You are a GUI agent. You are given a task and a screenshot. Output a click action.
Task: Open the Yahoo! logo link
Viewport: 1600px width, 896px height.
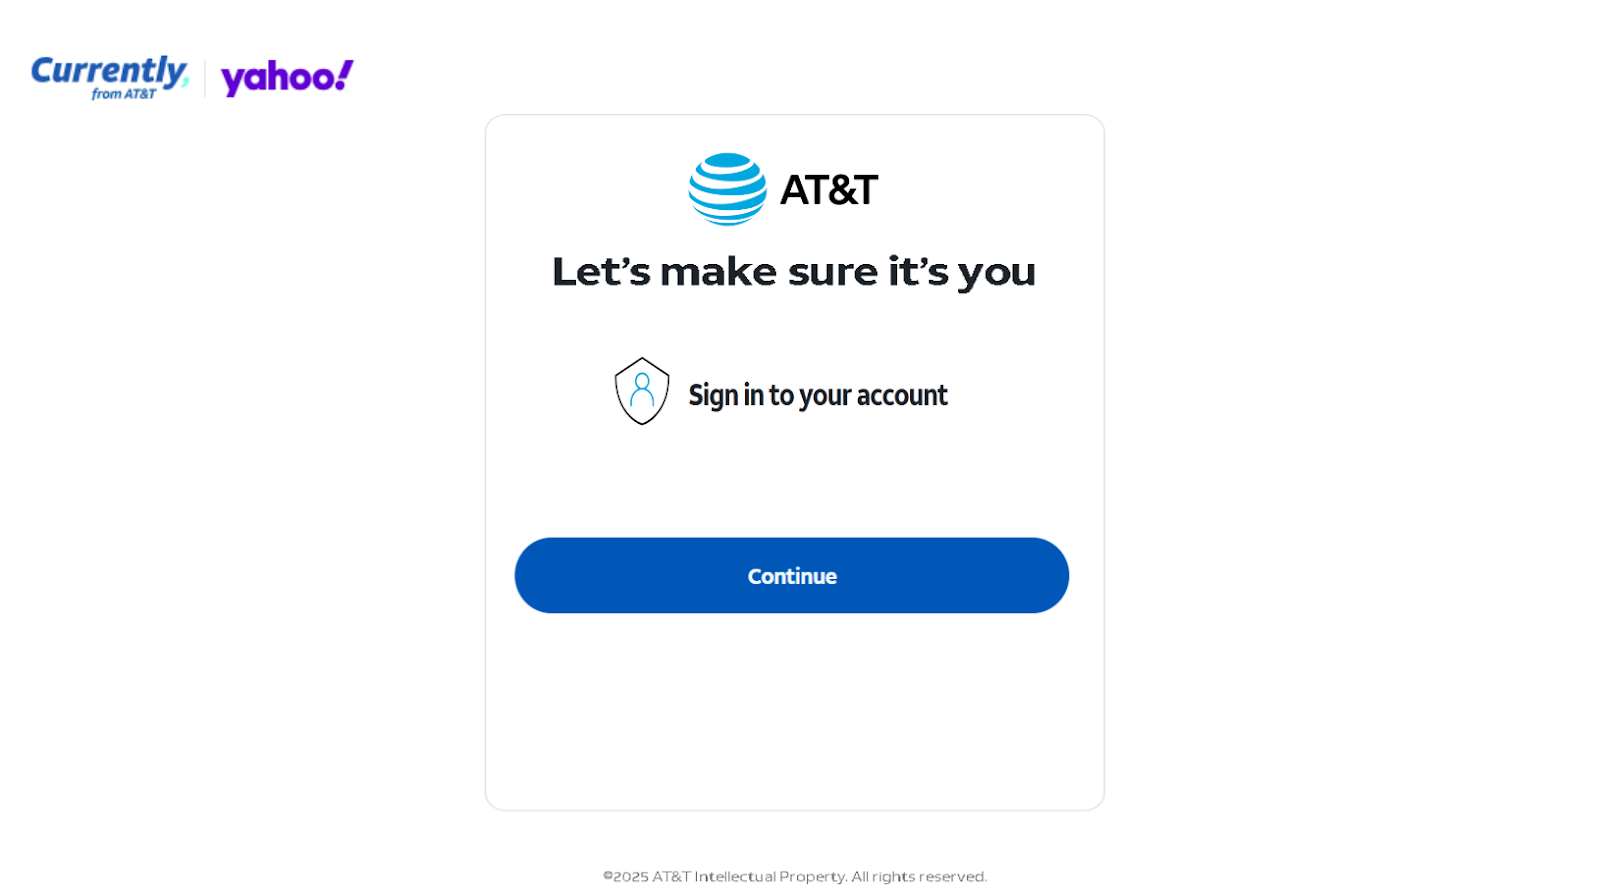click(x=287, y=77)
